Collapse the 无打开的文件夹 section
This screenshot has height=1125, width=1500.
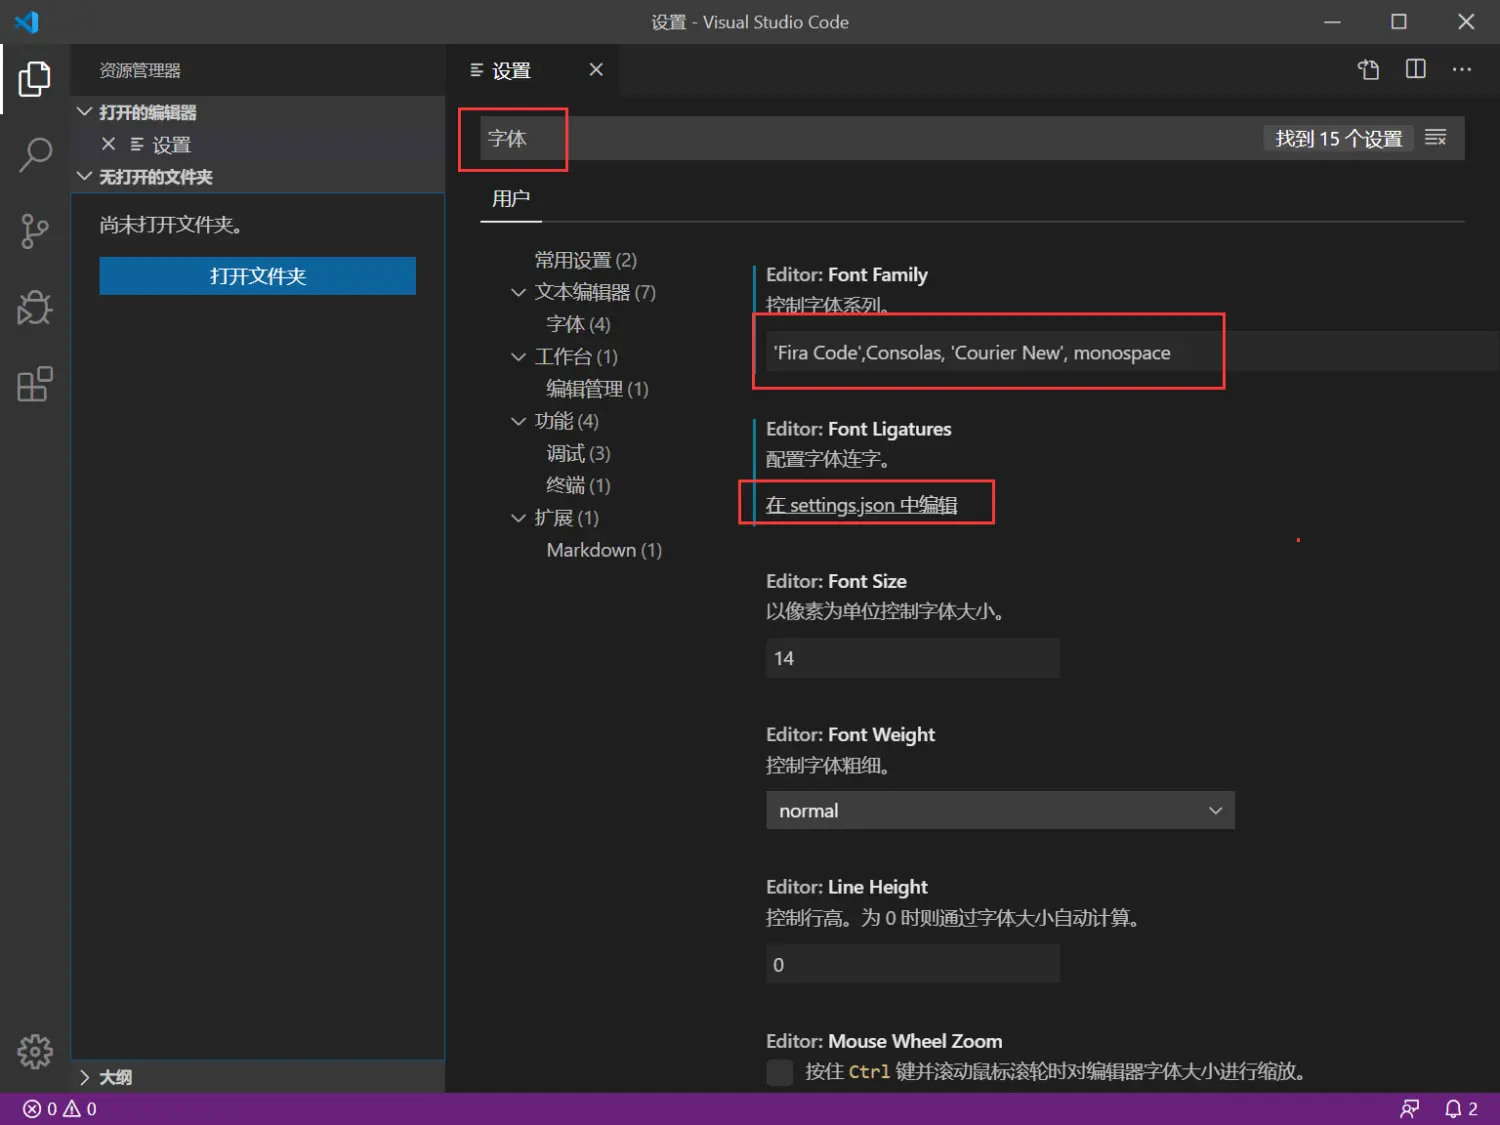coord(85,176)
